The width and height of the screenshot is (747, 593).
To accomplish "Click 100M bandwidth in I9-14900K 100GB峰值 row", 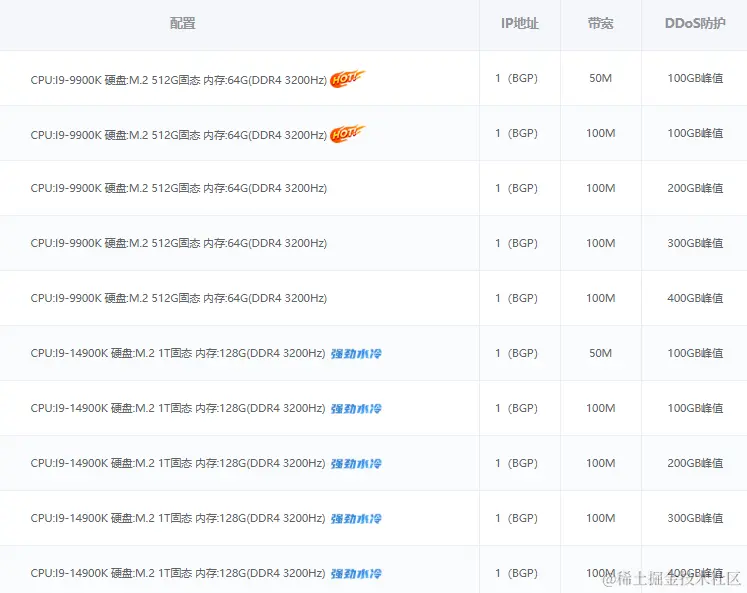I will tap(600, 408).
